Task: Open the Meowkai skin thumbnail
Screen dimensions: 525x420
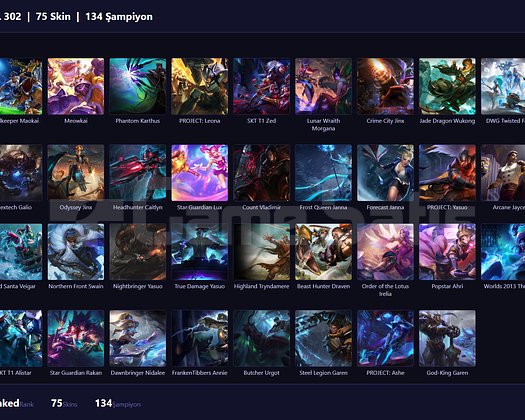Action: point(76,86)
